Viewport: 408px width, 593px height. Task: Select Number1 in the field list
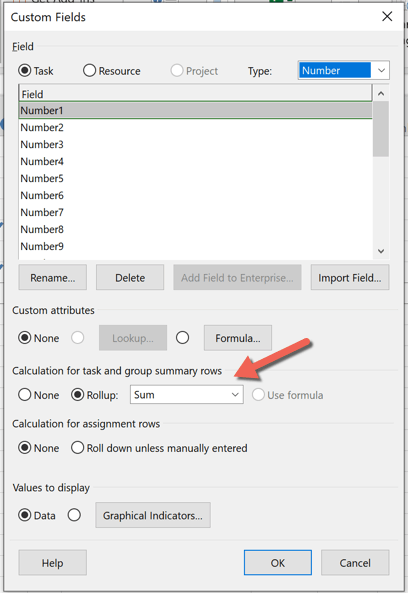pyautogui.click(x=195, y=110)
